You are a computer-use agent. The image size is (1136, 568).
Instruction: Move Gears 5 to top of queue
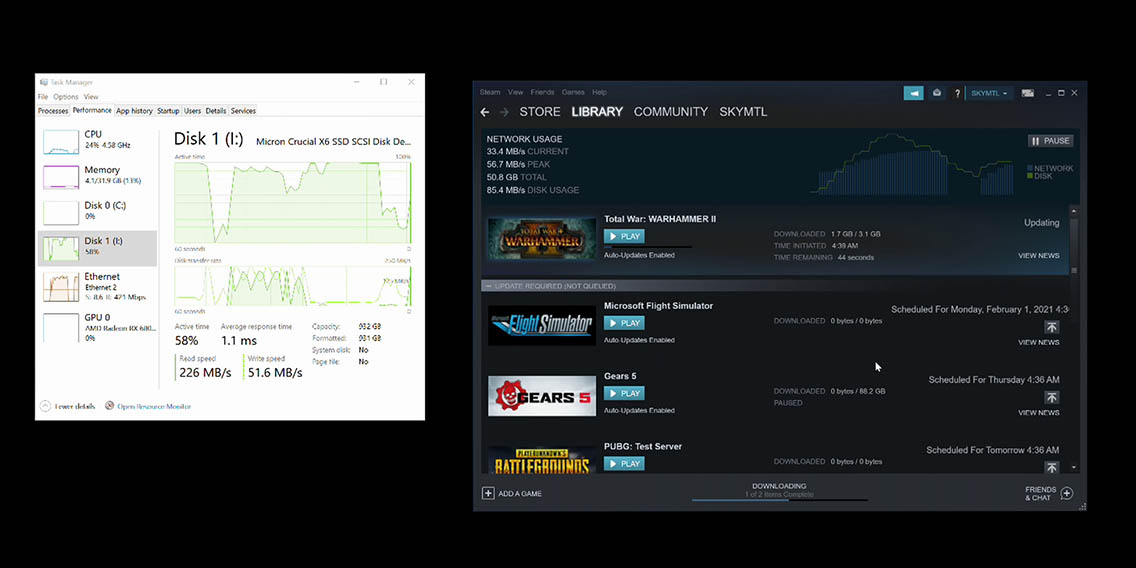1051,398
